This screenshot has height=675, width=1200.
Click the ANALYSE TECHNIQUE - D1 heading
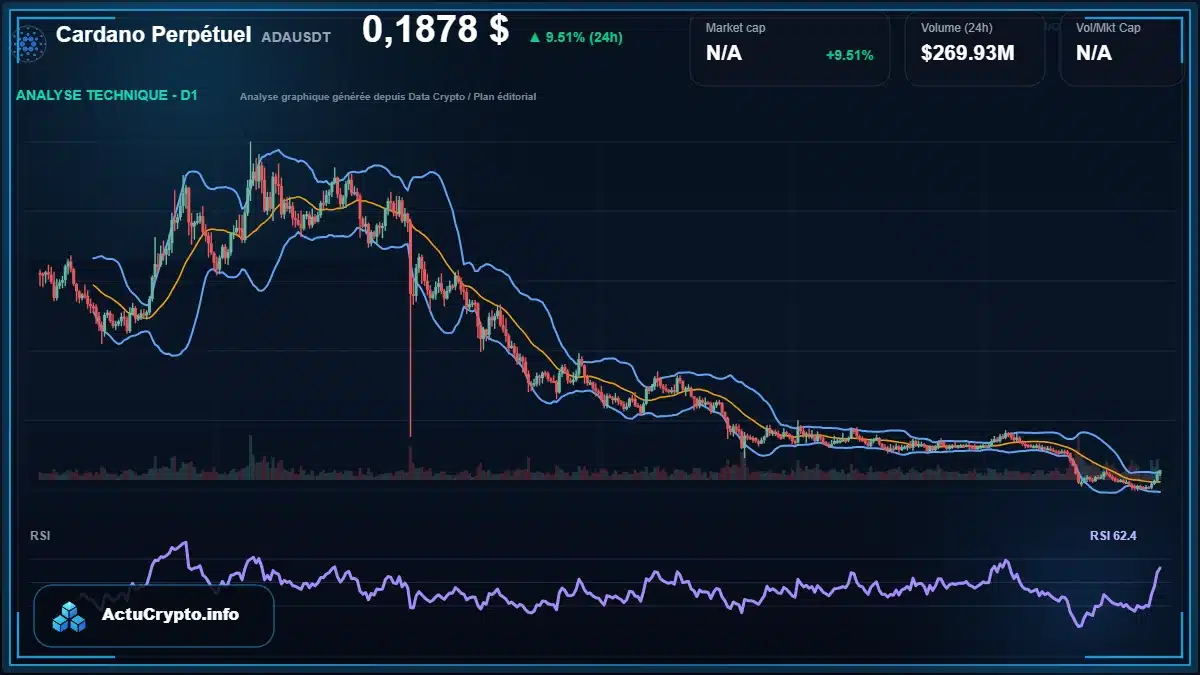pyautogui.click(x=107, y=96)
